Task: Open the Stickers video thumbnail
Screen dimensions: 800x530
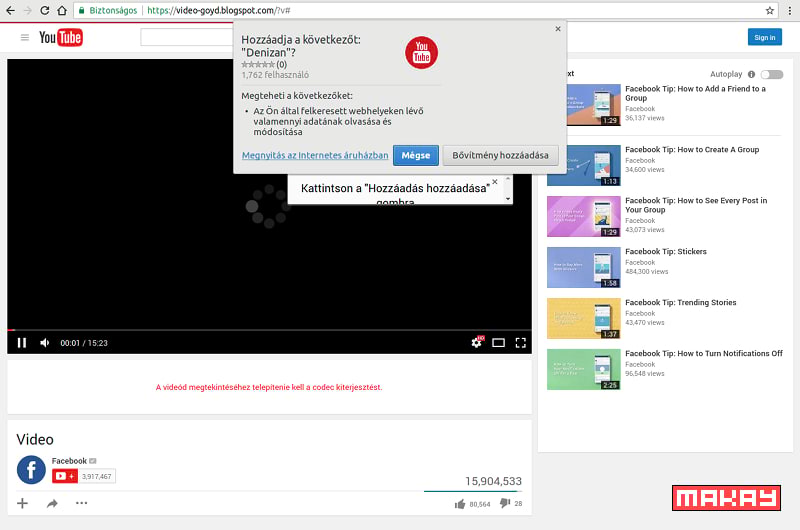Action: click(x=584, y=267)
